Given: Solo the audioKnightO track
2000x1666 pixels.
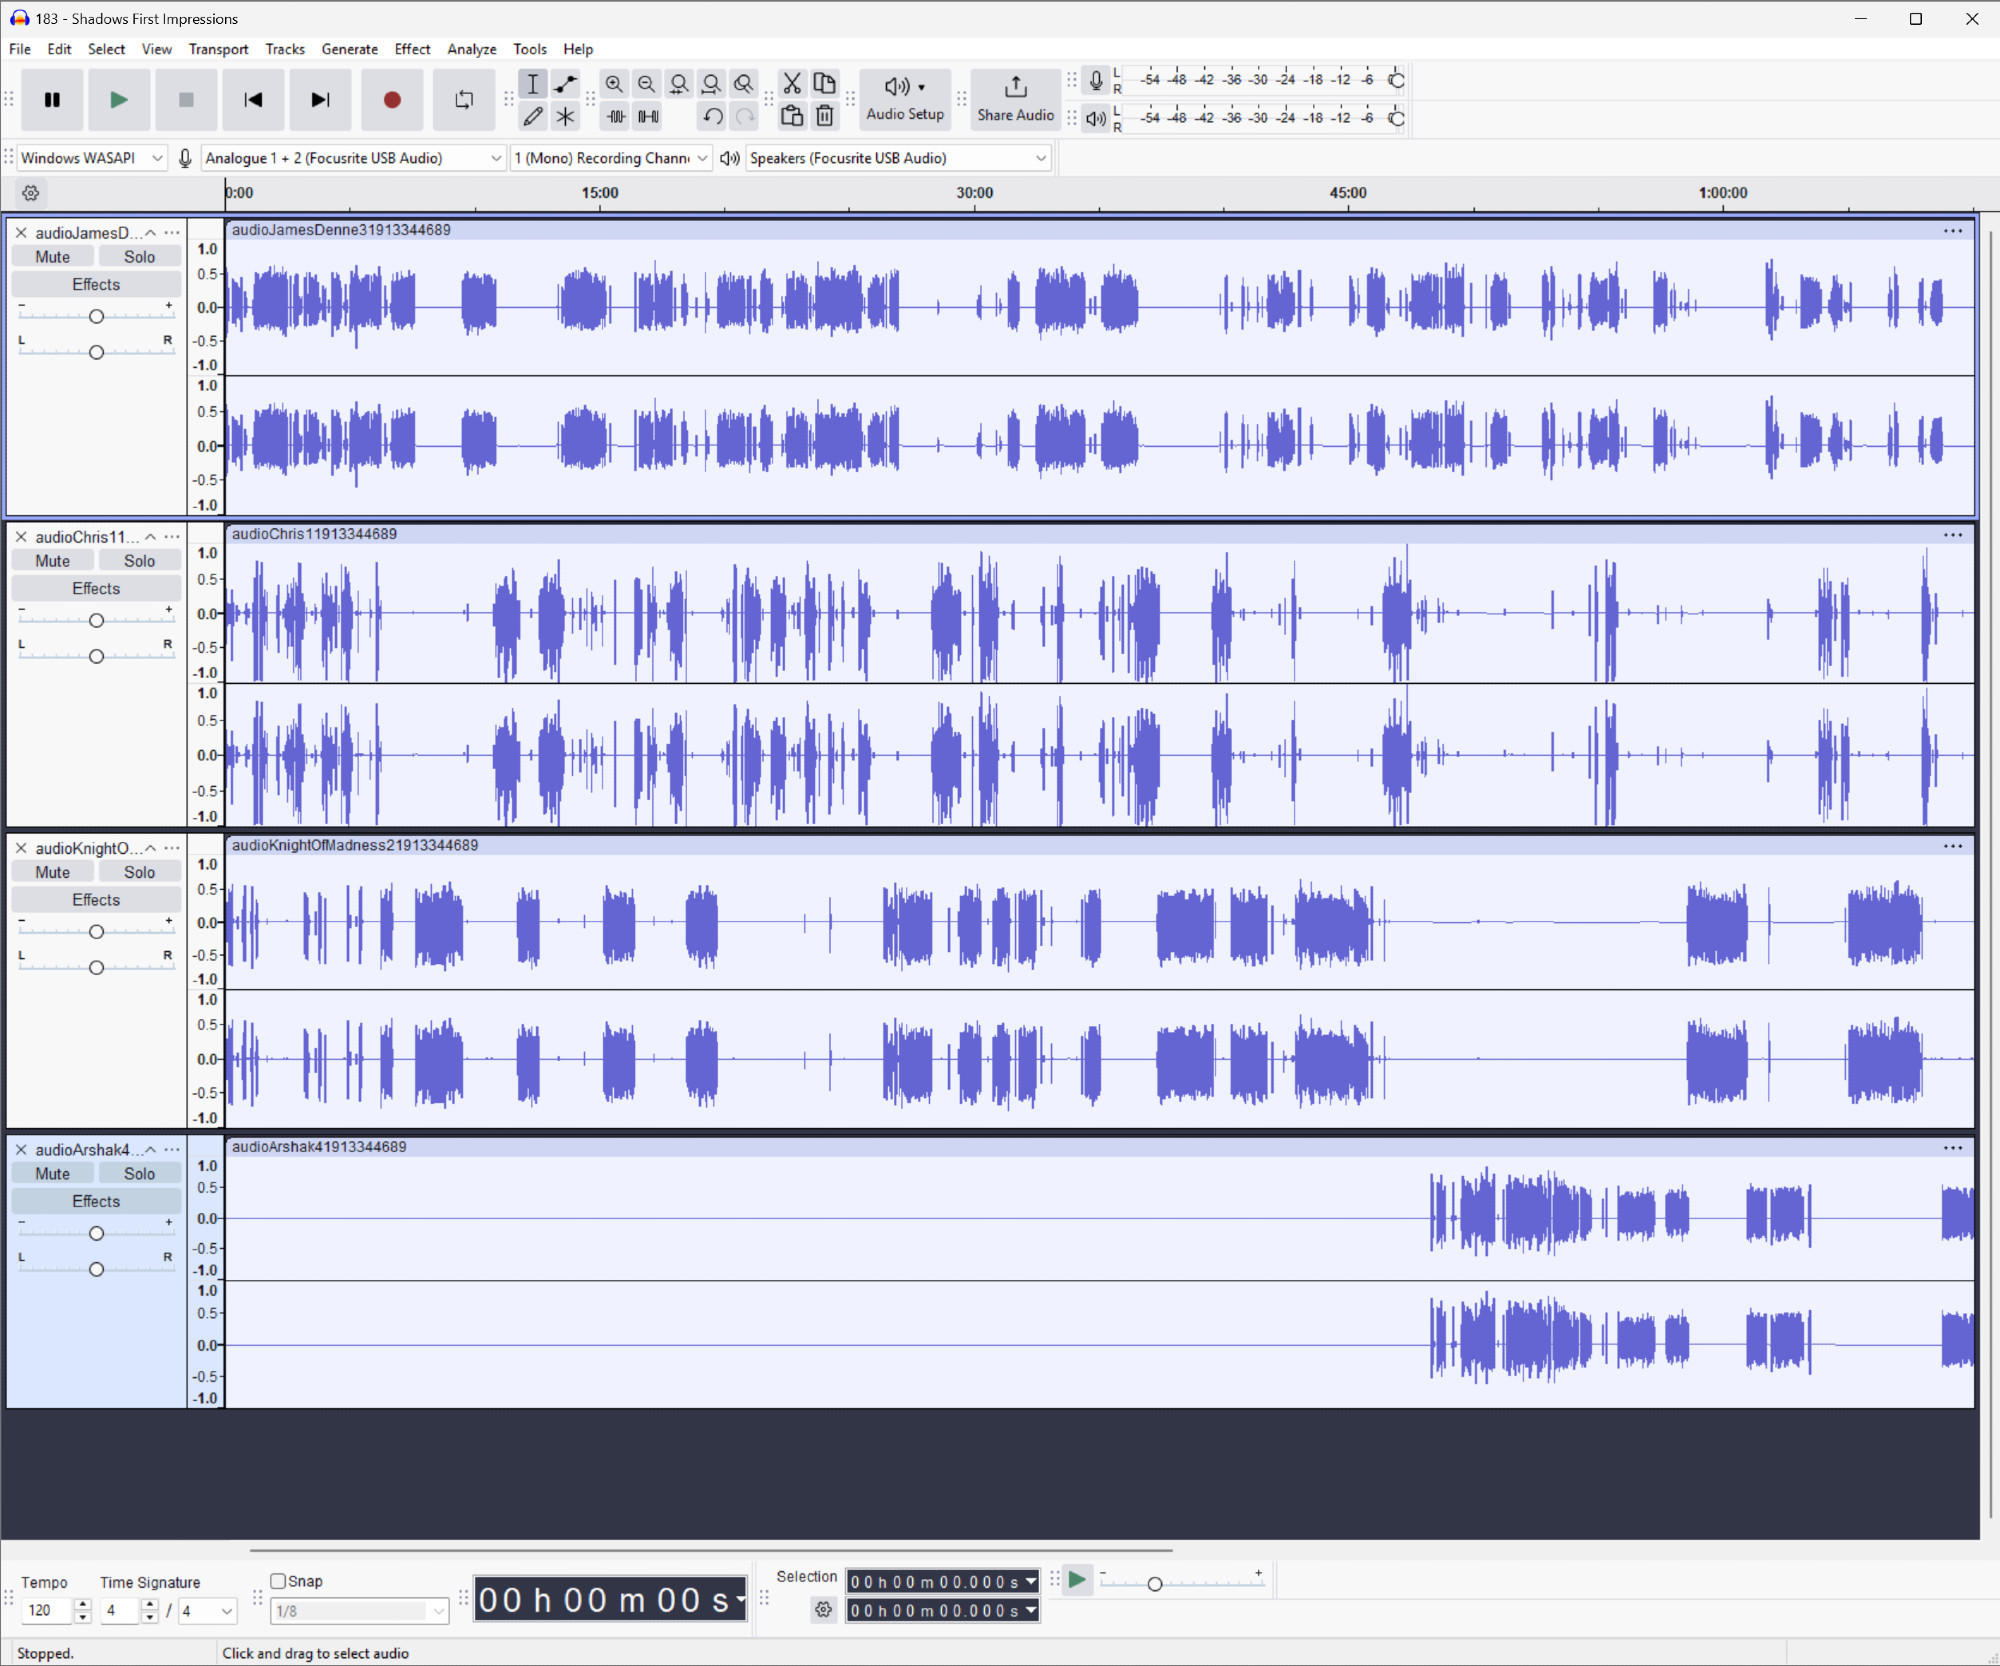Looking at the screenshot, I should [x=140, y=872].
